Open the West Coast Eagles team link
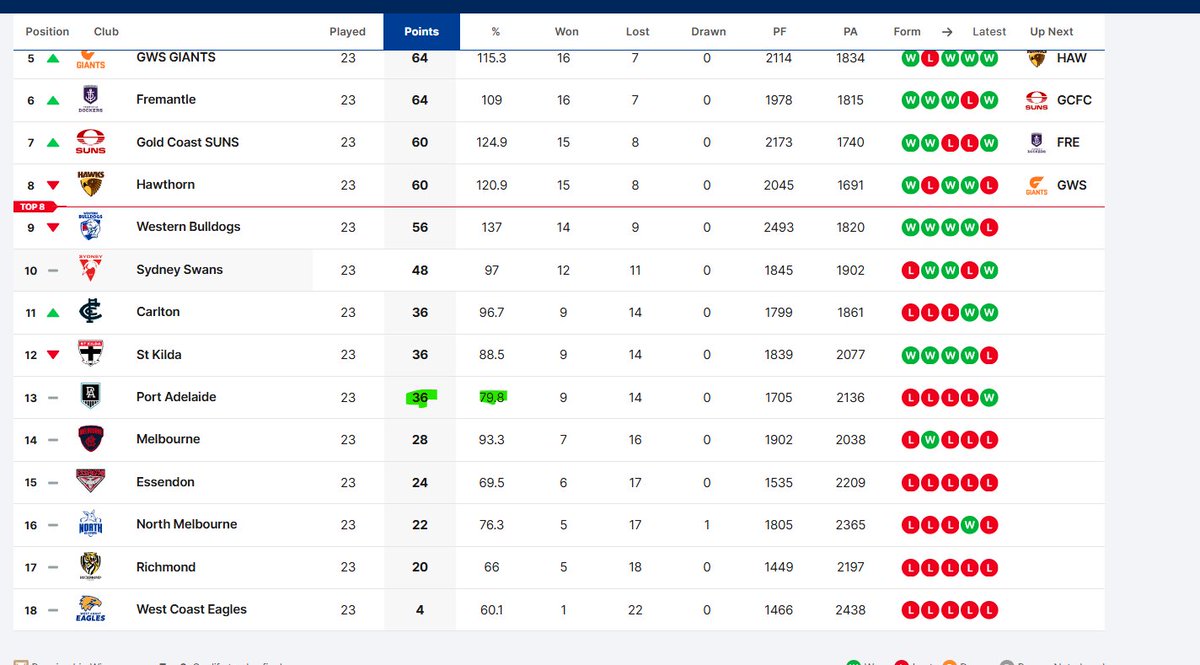Viewport: 1200px width, 665px height. (191, 609)
